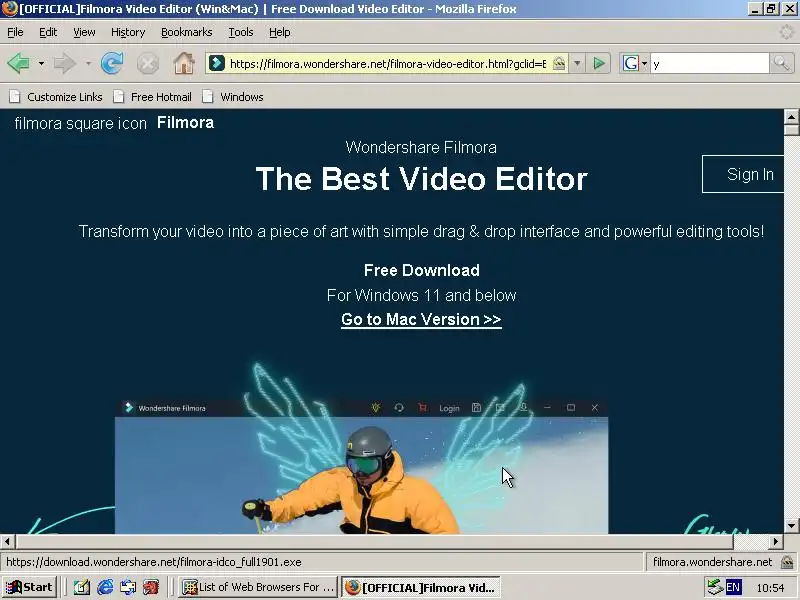The height and width of the screenshot is (600, 800).
Task: Click the Start button
Action: [x=29, y=587]
